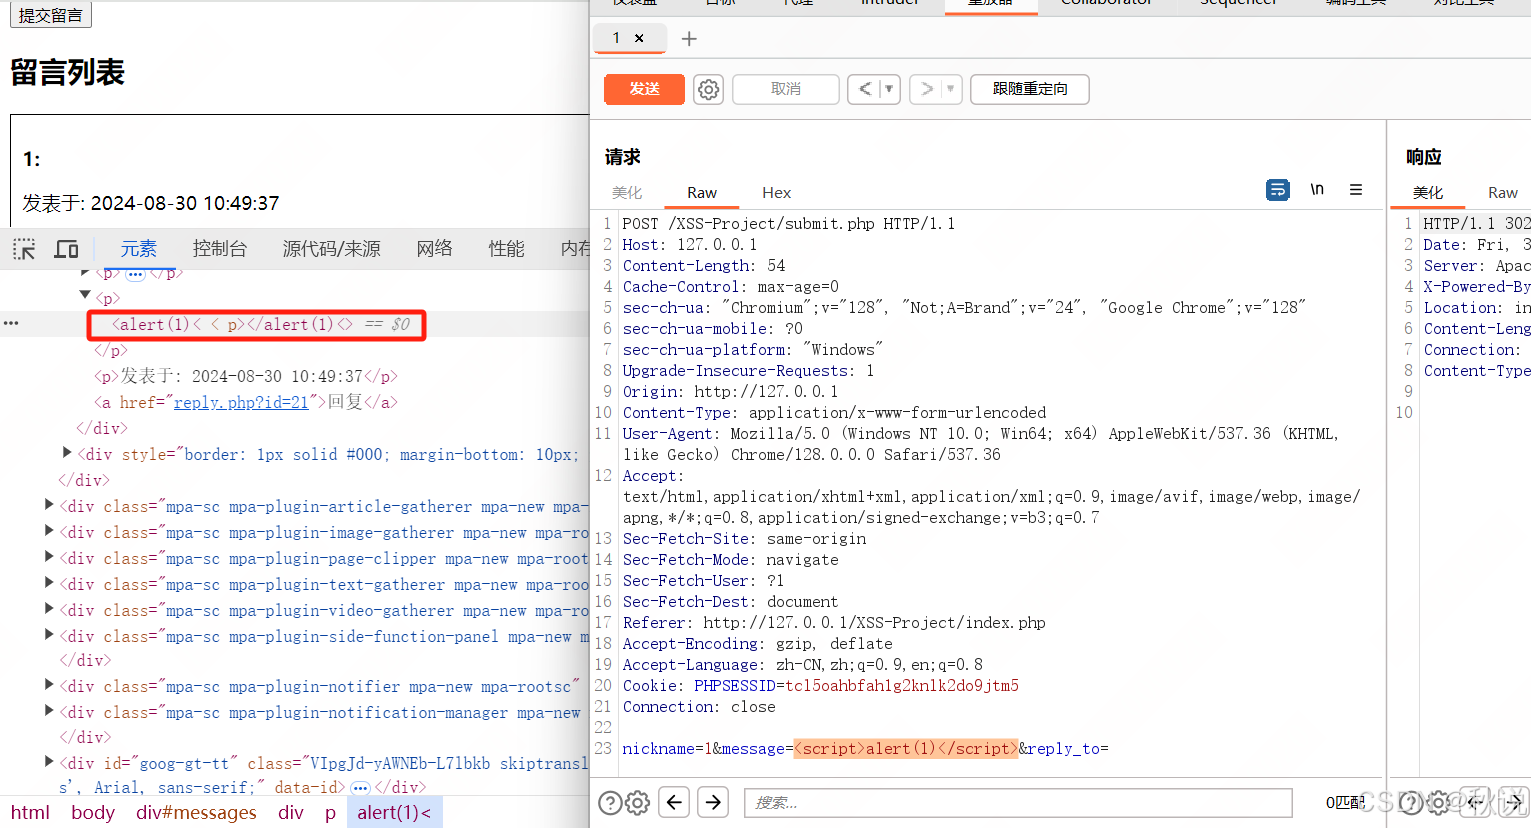Click the 提交留言 button on the page
Image resolution: width=1531 pixels, height=828 pixels.
point(51,14)
